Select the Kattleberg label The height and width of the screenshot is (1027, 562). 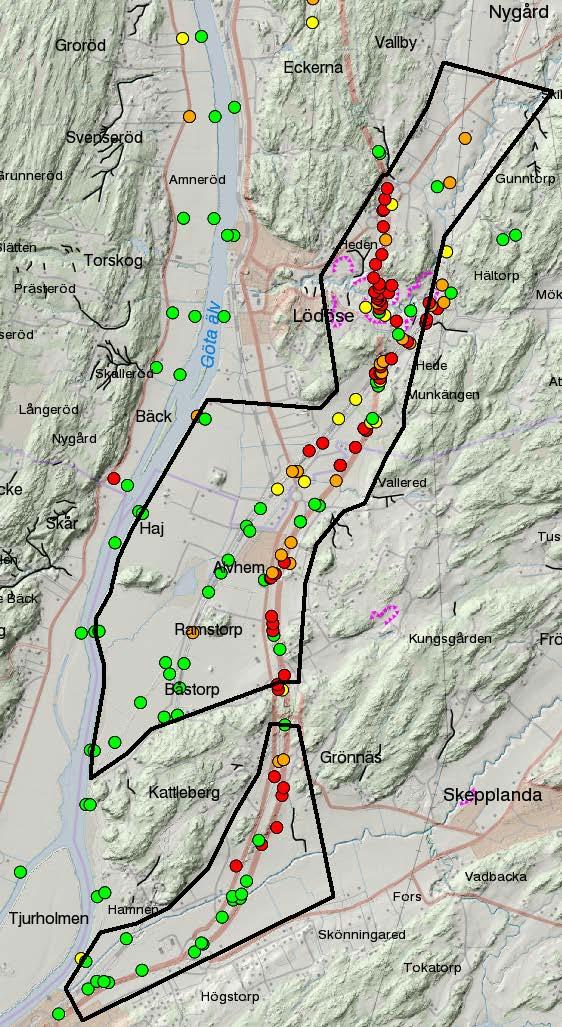[184, 793]
